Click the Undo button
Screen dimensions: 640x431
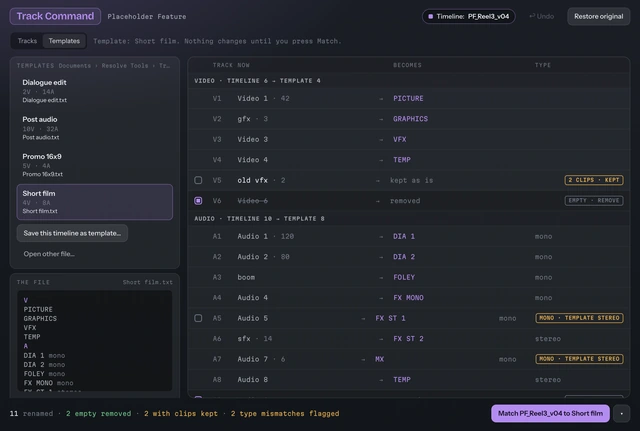[542, 16]
